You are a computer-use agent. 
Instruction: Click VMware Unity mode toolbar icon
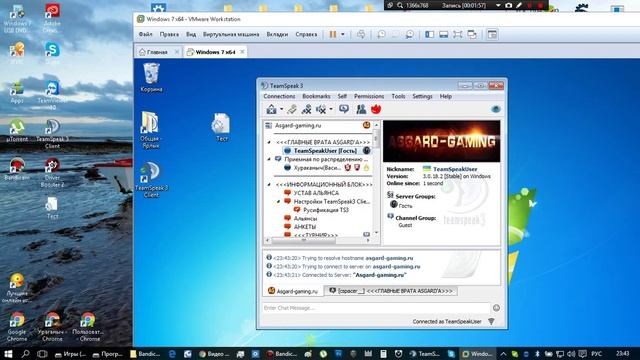point(472,34)
